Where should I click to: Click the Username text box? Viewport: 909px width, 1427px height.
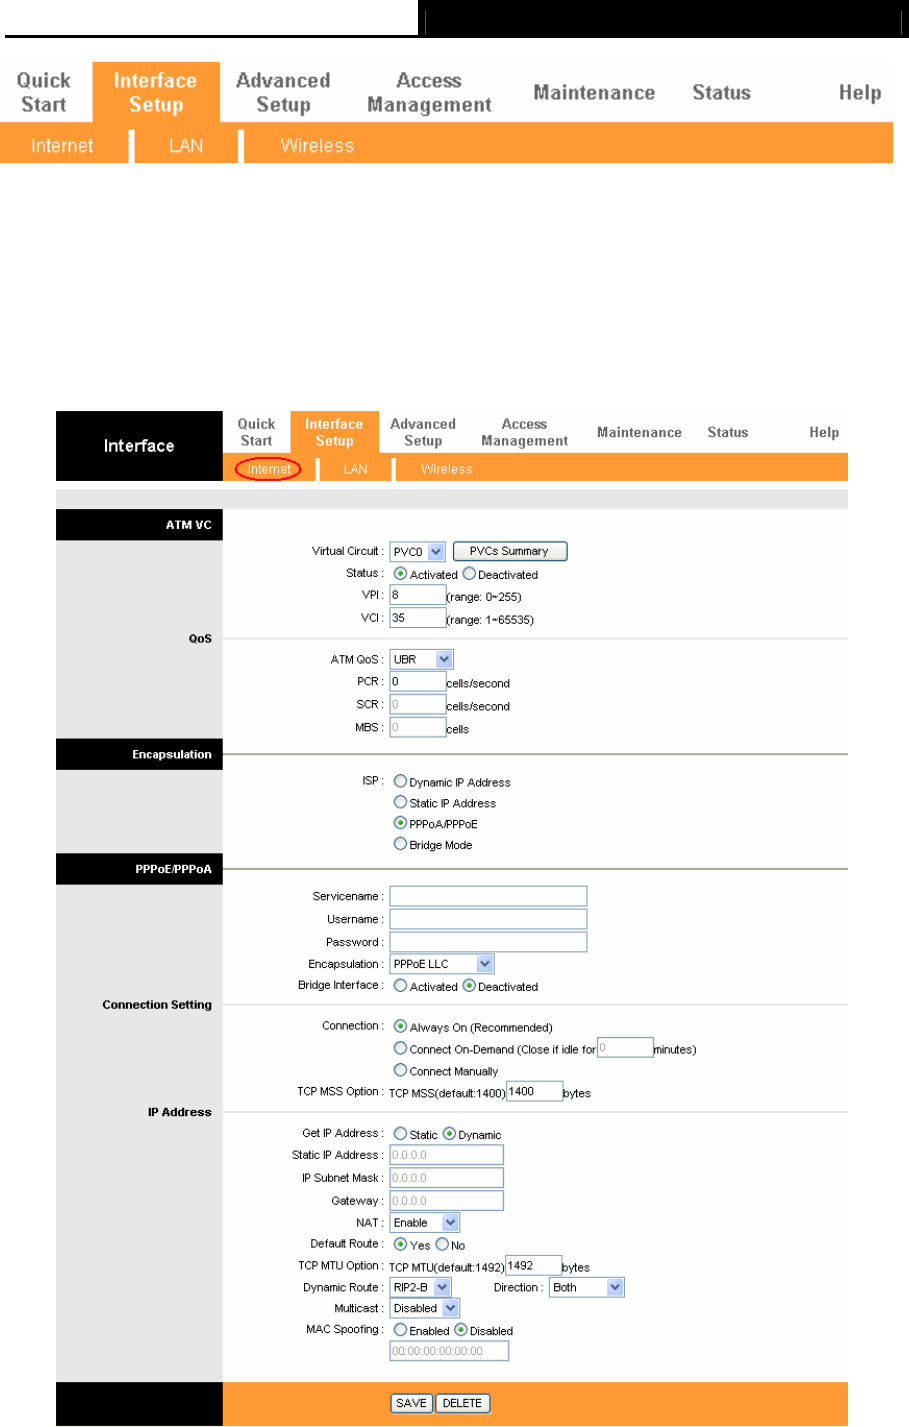[x=488, y=919]
